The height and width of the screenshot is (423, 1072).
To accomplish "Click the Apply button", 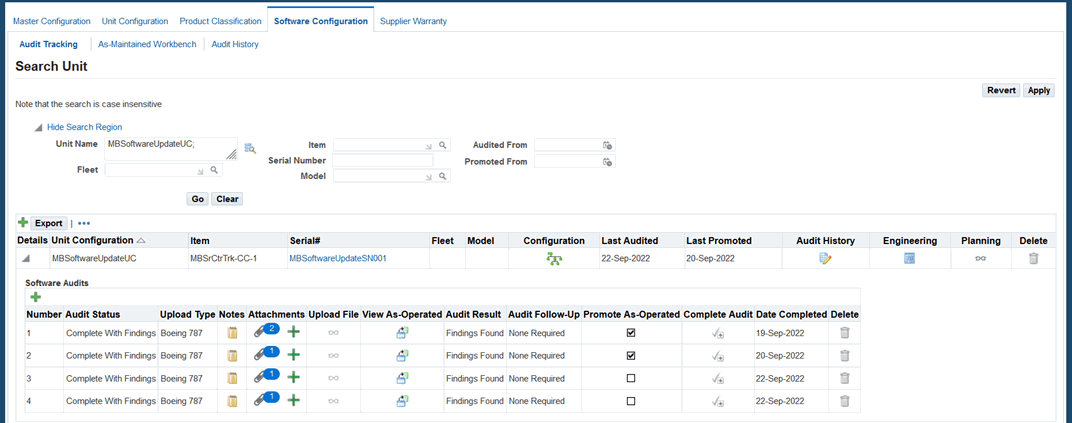I will 1039,90.
